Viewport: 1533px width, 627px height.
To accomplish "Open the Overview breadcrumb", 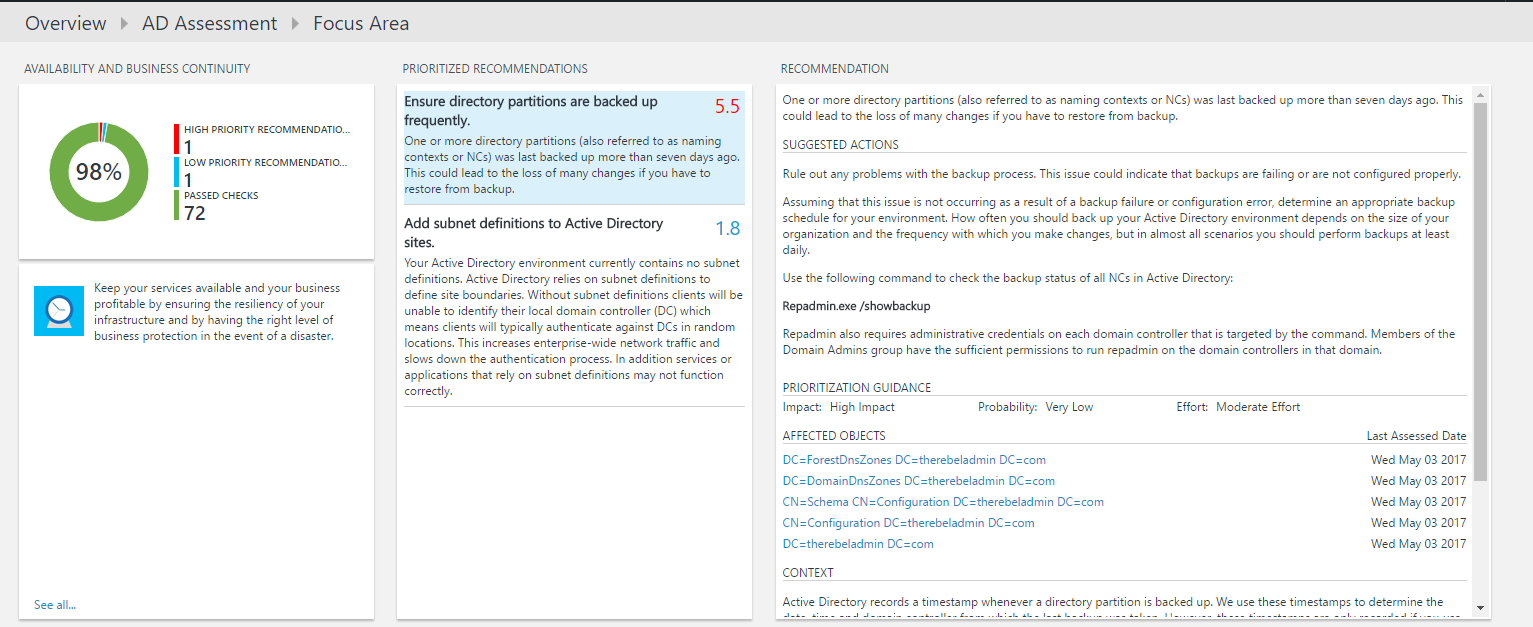I will 65,23.
